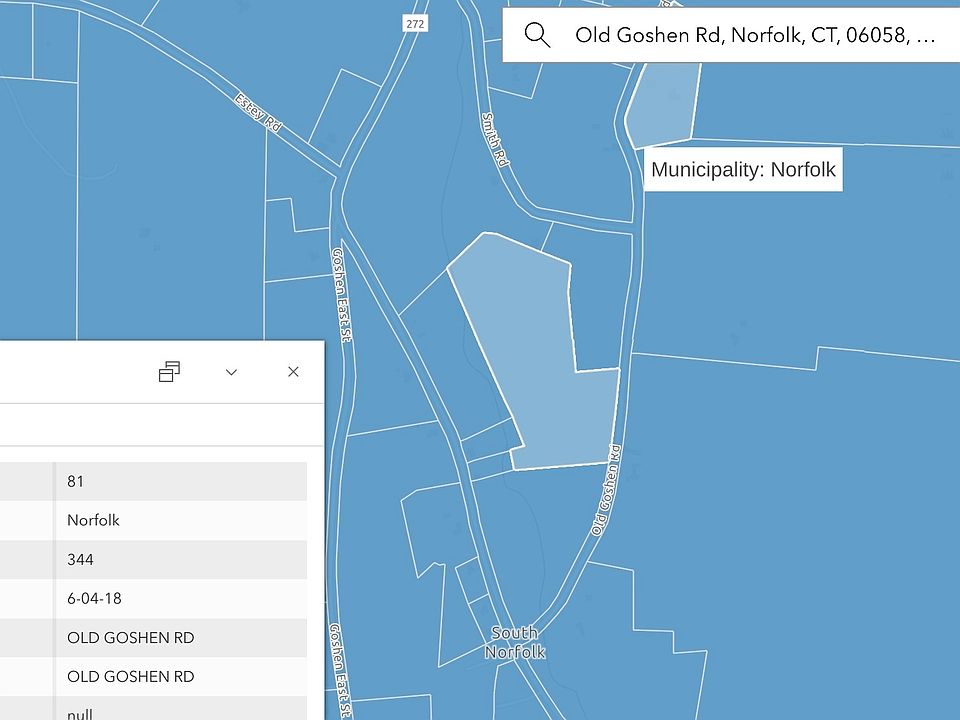Click the Municipality: Norfolk tooltip
Screen dimensions: 960x720
tap(743, 170)
